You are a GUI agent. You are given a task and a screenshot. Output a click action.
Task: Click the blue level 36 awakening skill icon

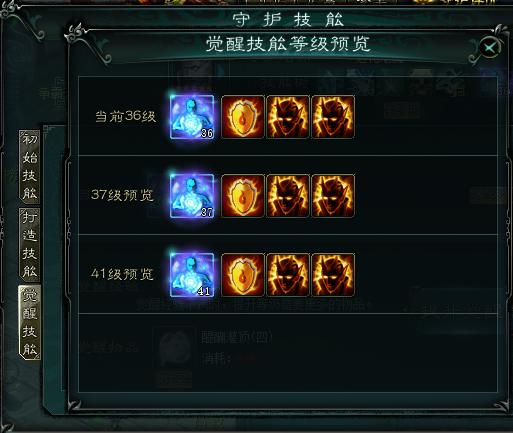pyautogui.click(x=192, y=117)
